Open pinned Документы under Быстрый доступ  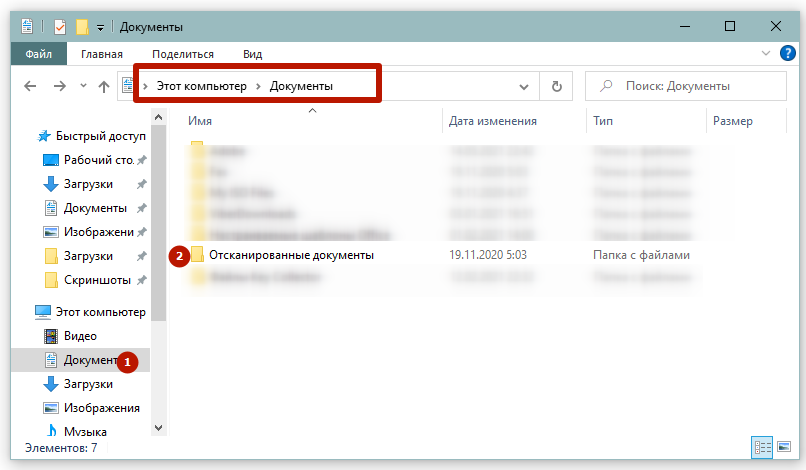95,208
